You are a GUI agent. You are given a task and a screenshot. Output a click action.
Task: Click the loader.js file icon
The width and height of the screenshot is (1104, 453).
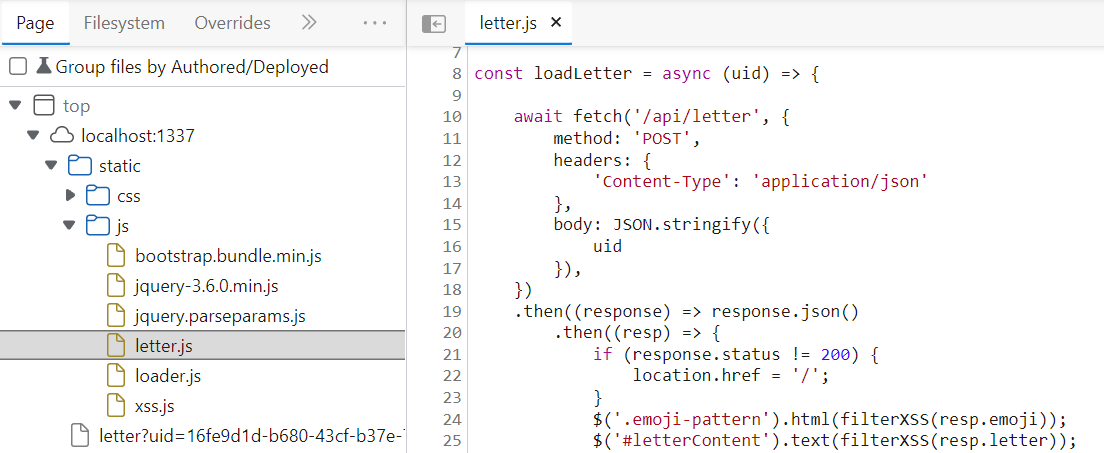coord(118,376)
